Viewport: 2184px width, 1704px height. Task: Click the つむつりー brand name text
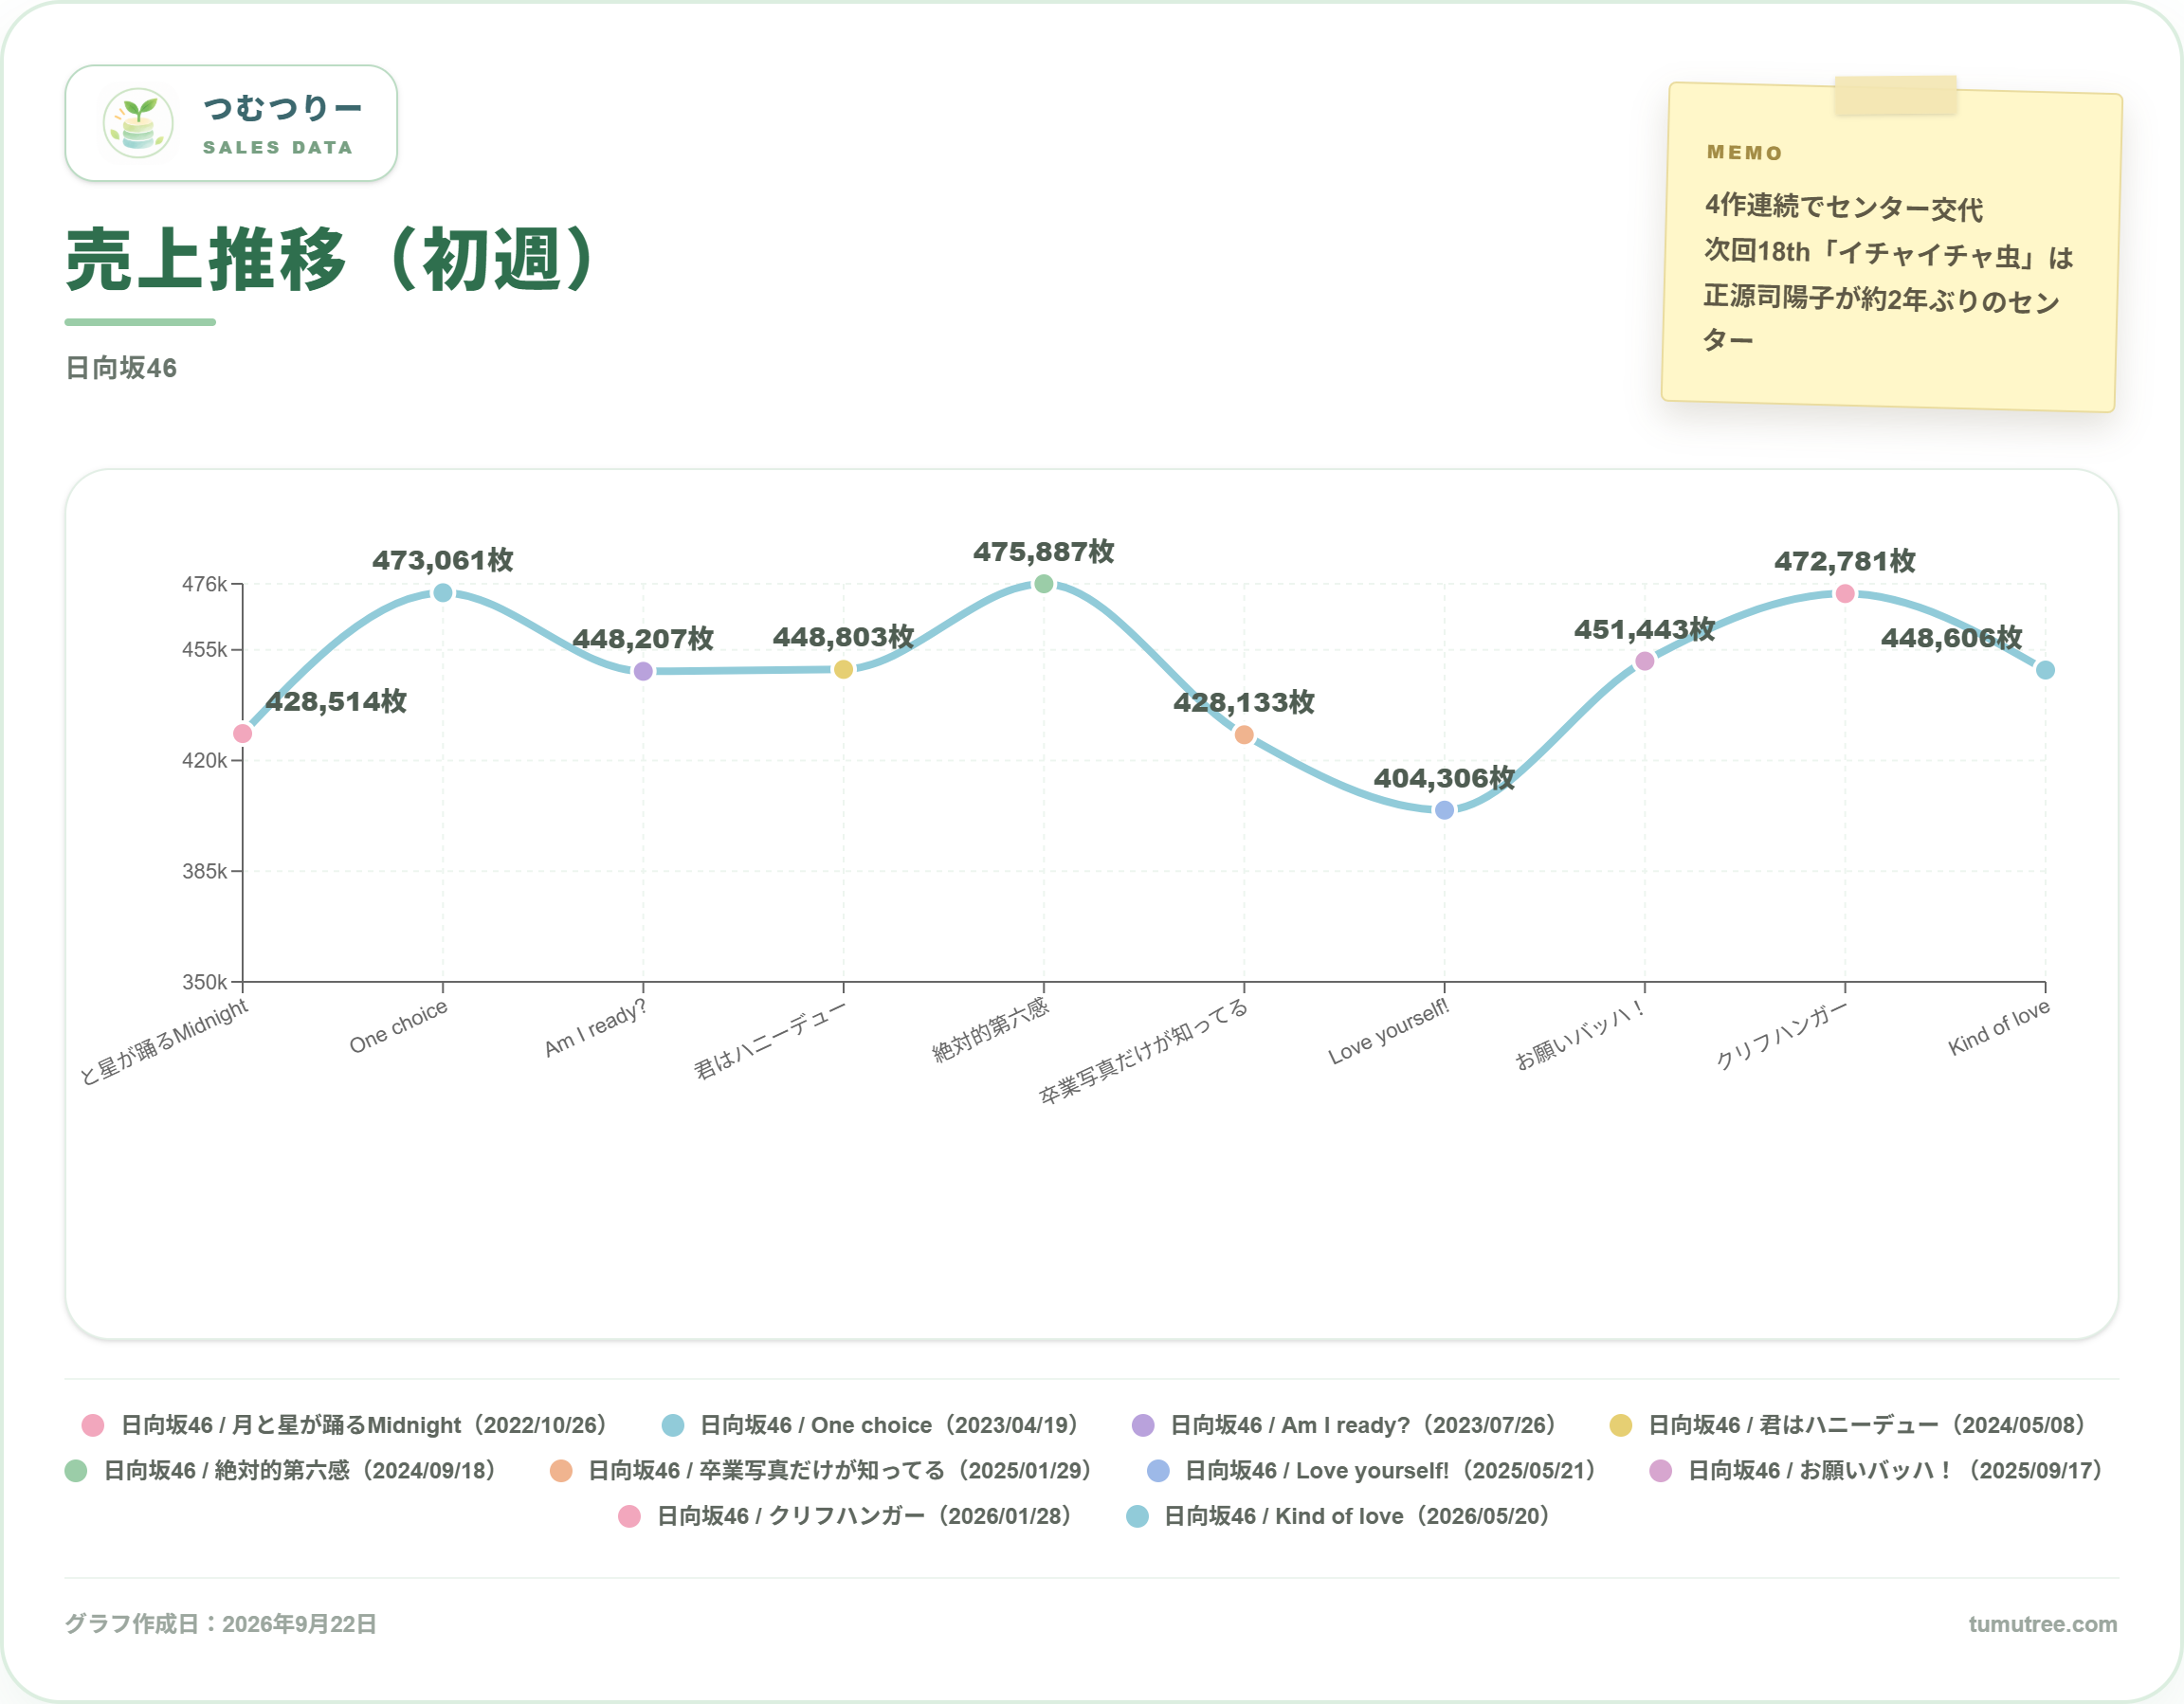tap(282, 108)
